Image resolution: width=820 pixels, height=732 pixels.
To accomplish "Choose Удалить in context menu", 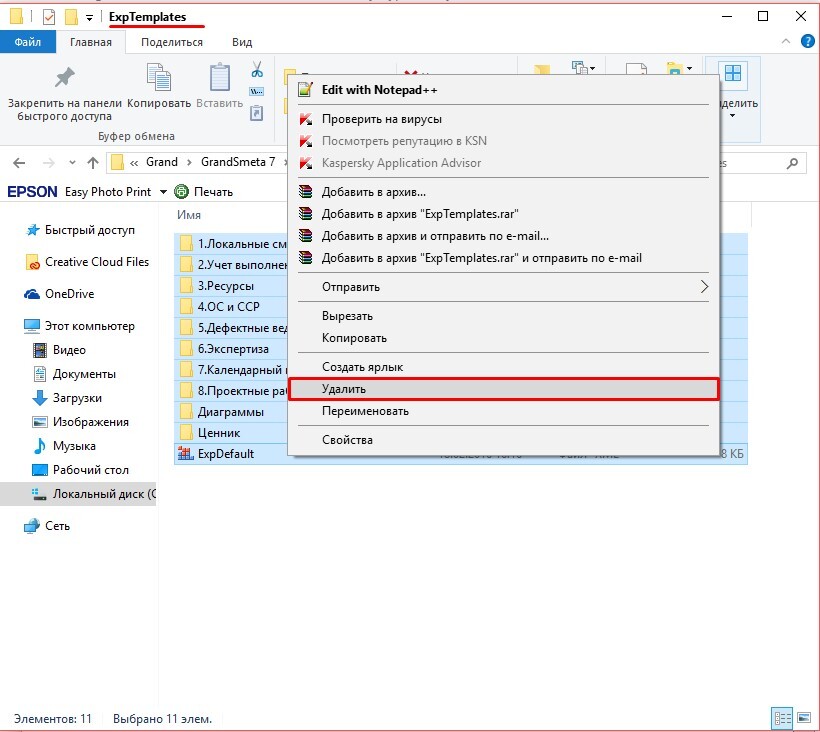I will pyautogui.click(x=503, y=389).
